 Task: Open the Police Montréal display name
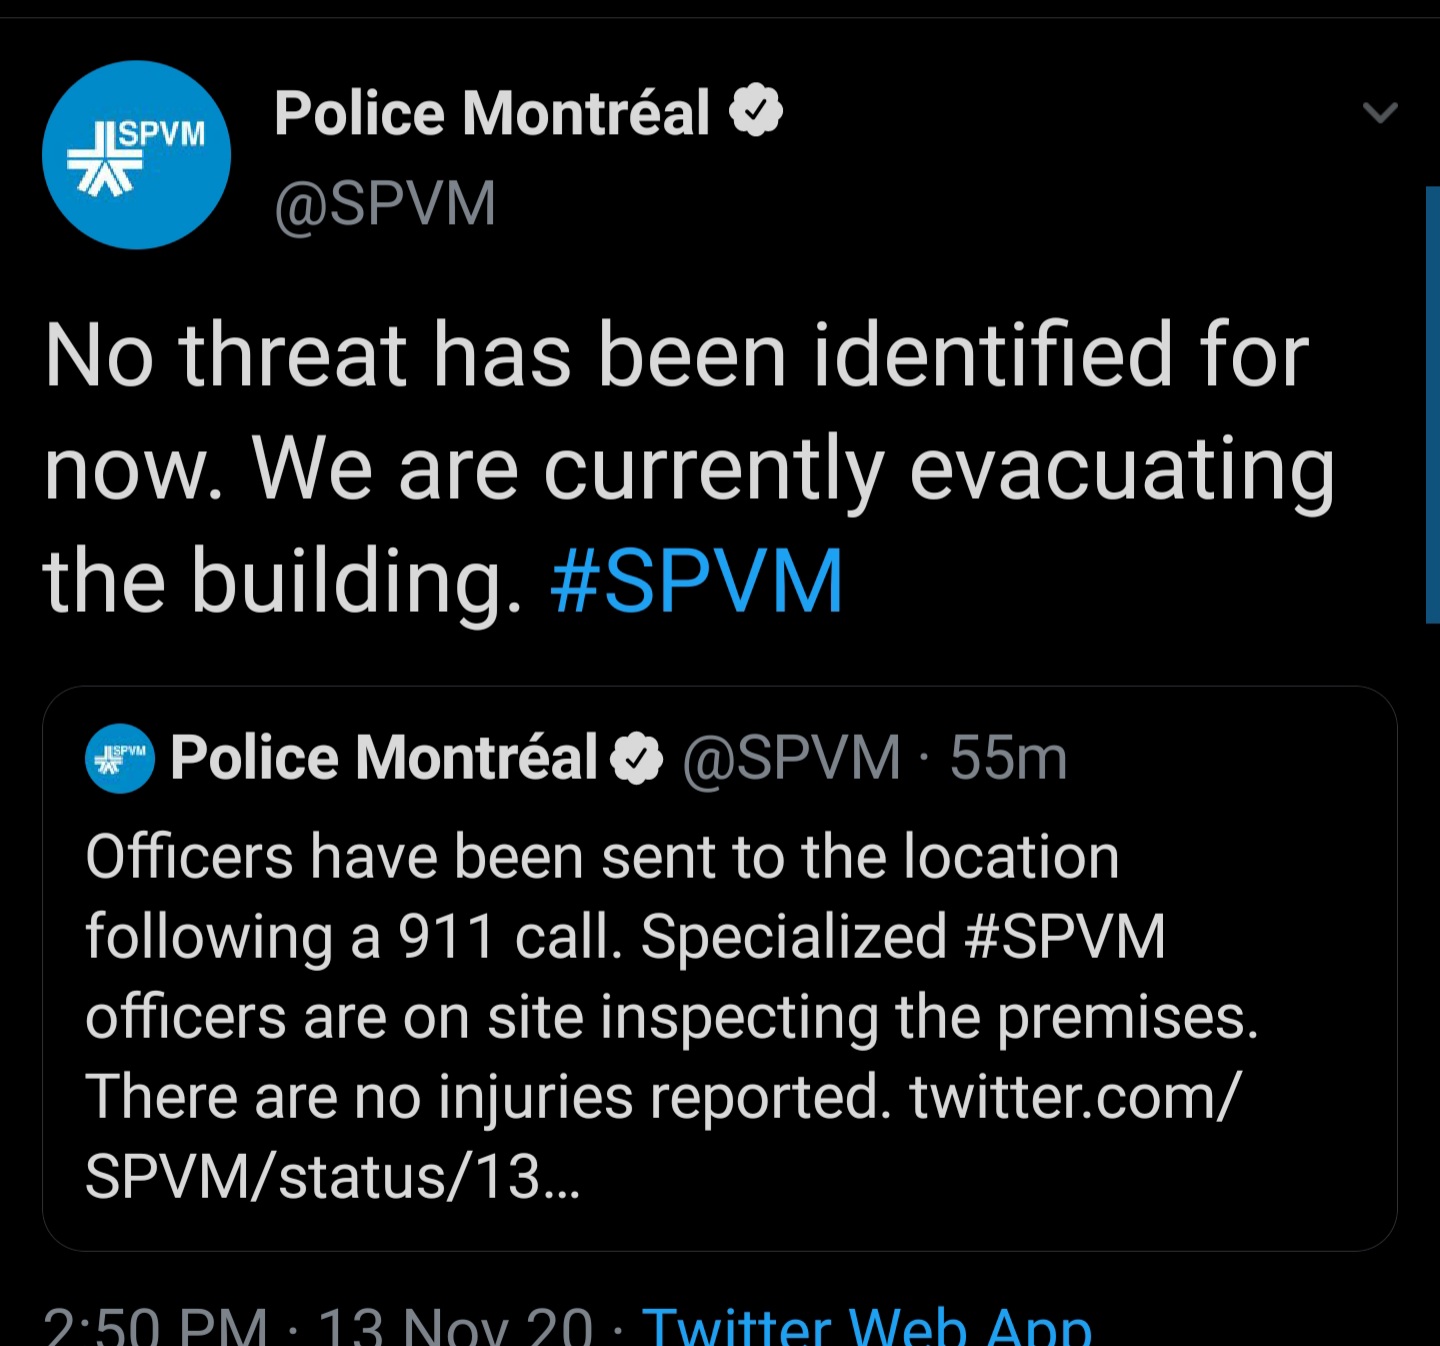point(492,112)
